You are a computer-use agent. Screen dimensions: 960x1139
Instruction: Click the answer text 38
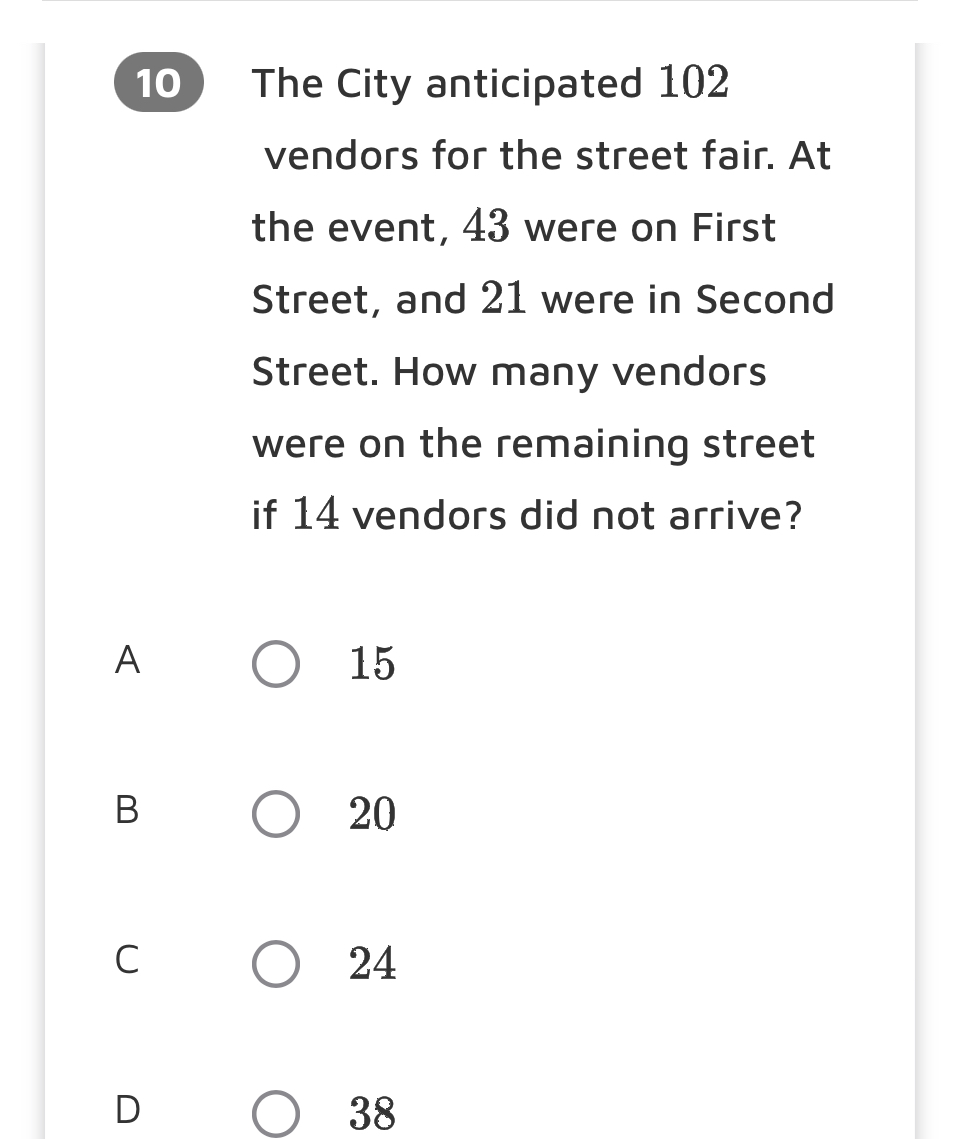click(x=371, y=1113)
